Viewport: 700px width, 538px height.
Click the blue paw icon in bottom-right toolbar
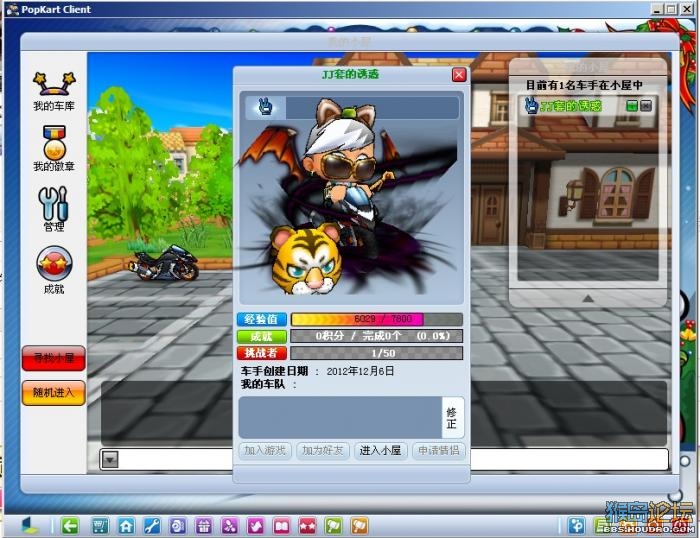click(x=576, y=526)
